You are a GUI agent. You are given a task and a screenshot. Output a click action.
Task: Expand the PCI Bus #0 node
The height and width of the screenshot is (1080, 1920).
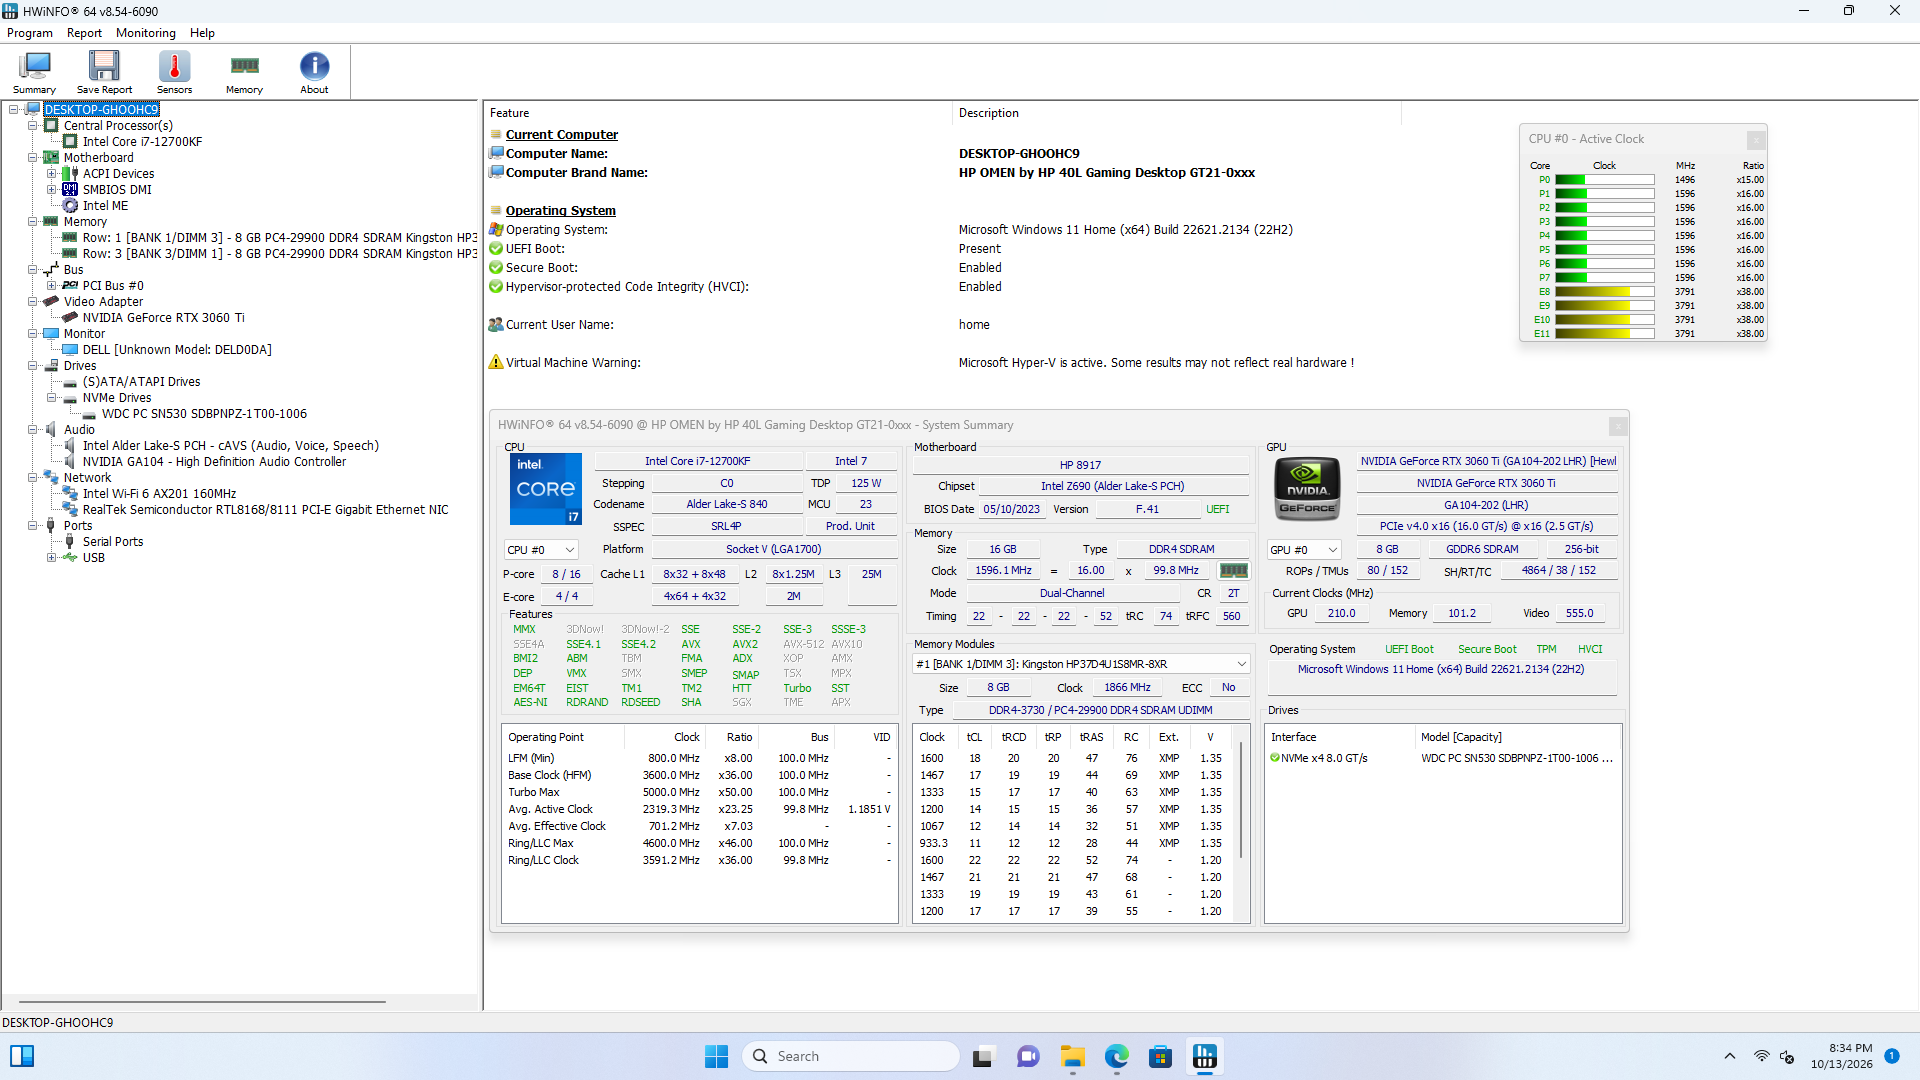click(x=52, y=286)
